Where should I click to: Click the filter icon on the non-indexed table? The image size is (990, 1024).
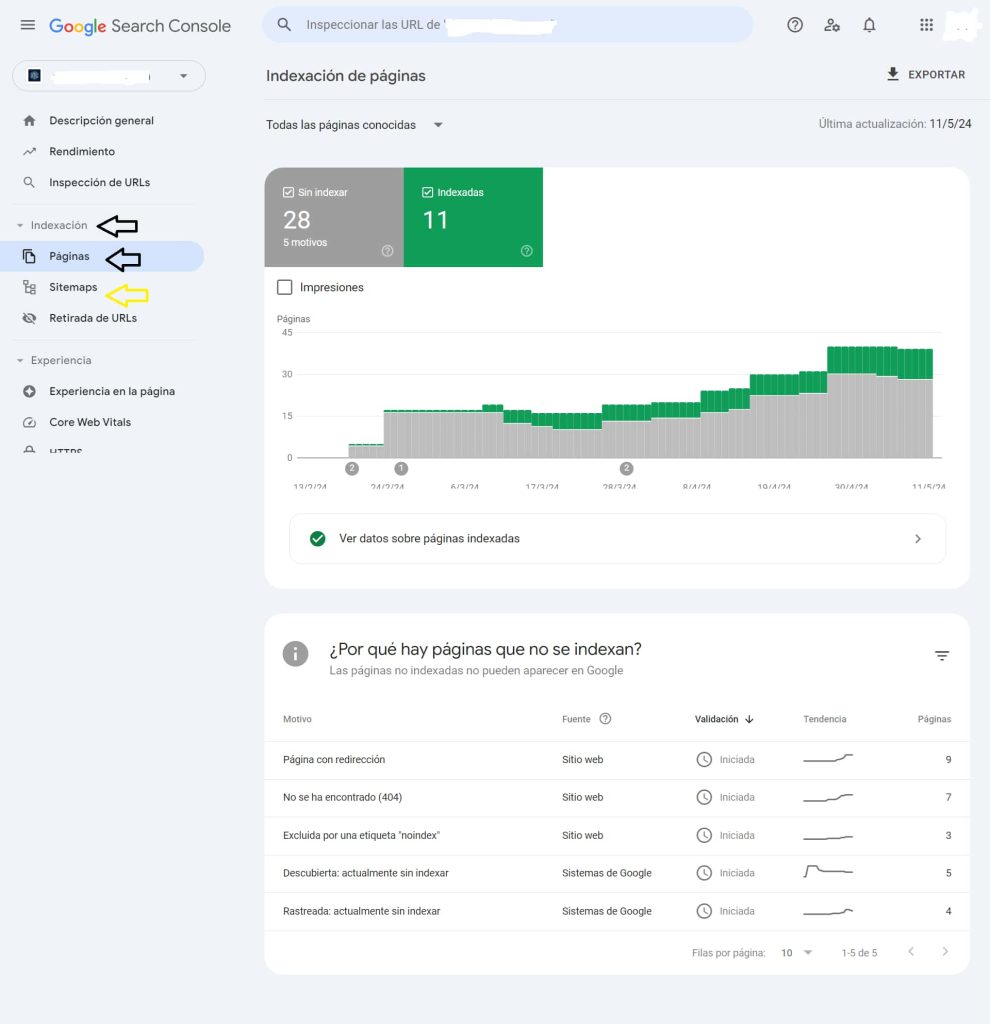tap(941, 655)
